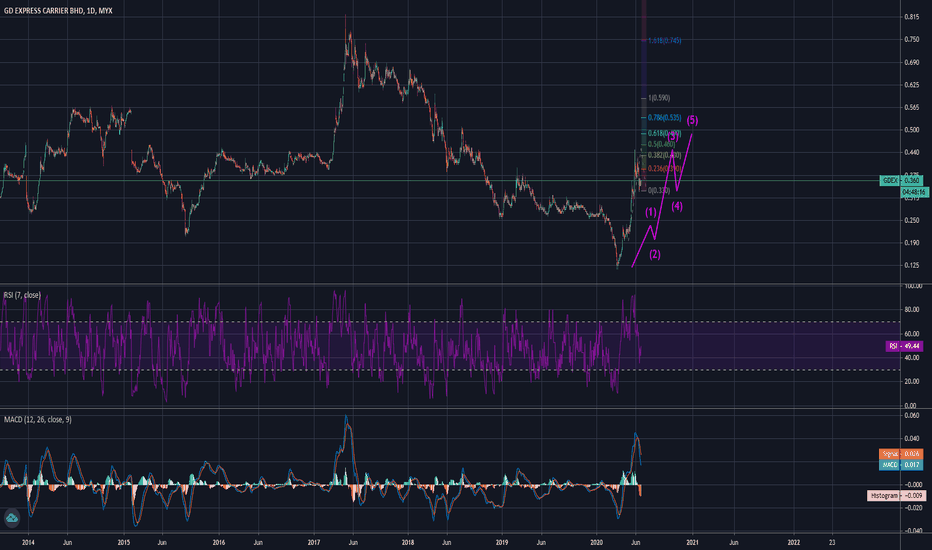Screen dimensions: 932x550
Task: Click the 0.750 price axis label
Action: [912, 40]
